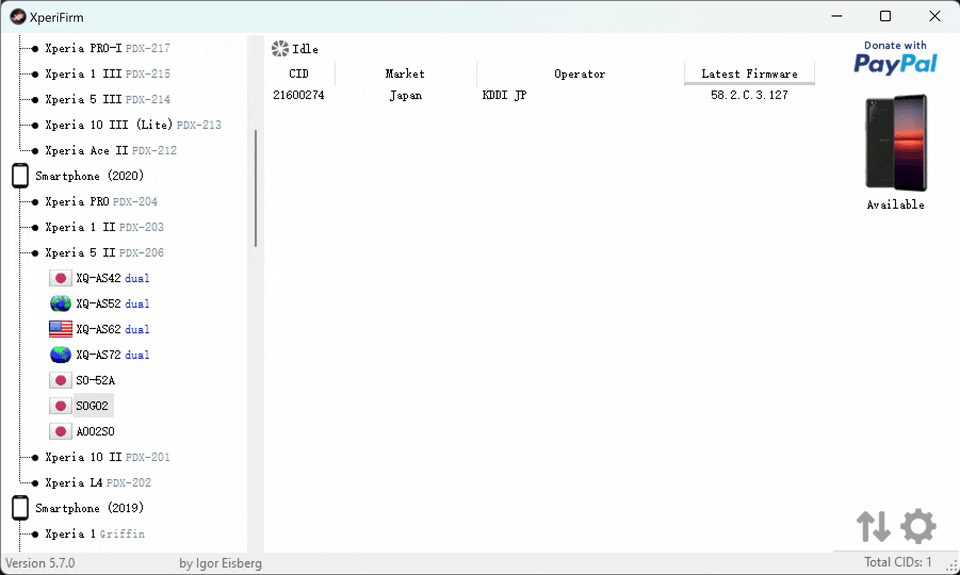
Task: Select the XQ-AS42 dual model
Action: (113, 278)
